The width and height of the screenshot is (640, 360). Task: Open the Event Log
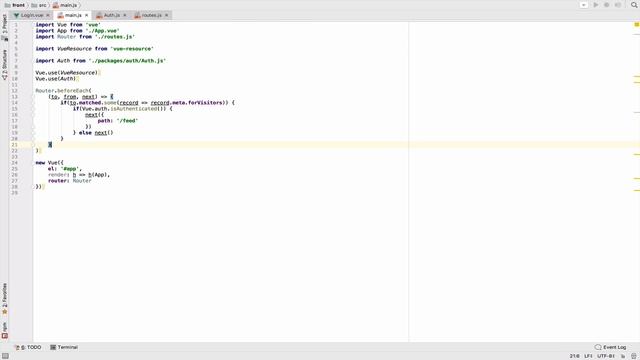611,347
